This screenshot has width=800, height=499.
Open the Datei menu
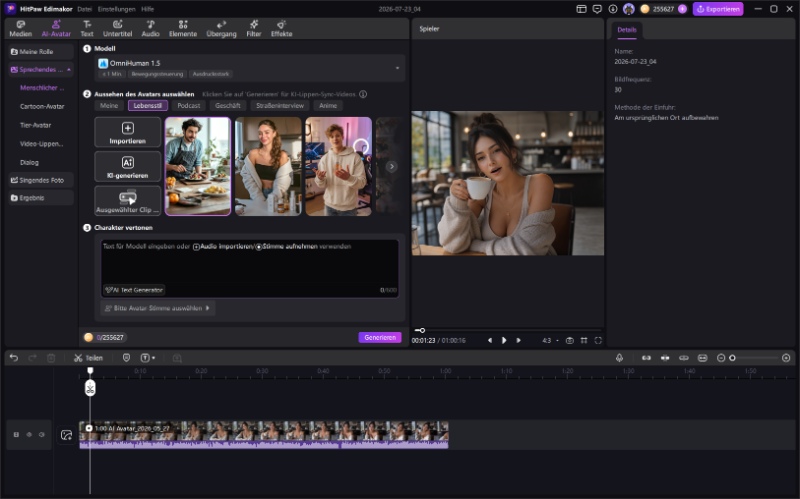(85, 9)
